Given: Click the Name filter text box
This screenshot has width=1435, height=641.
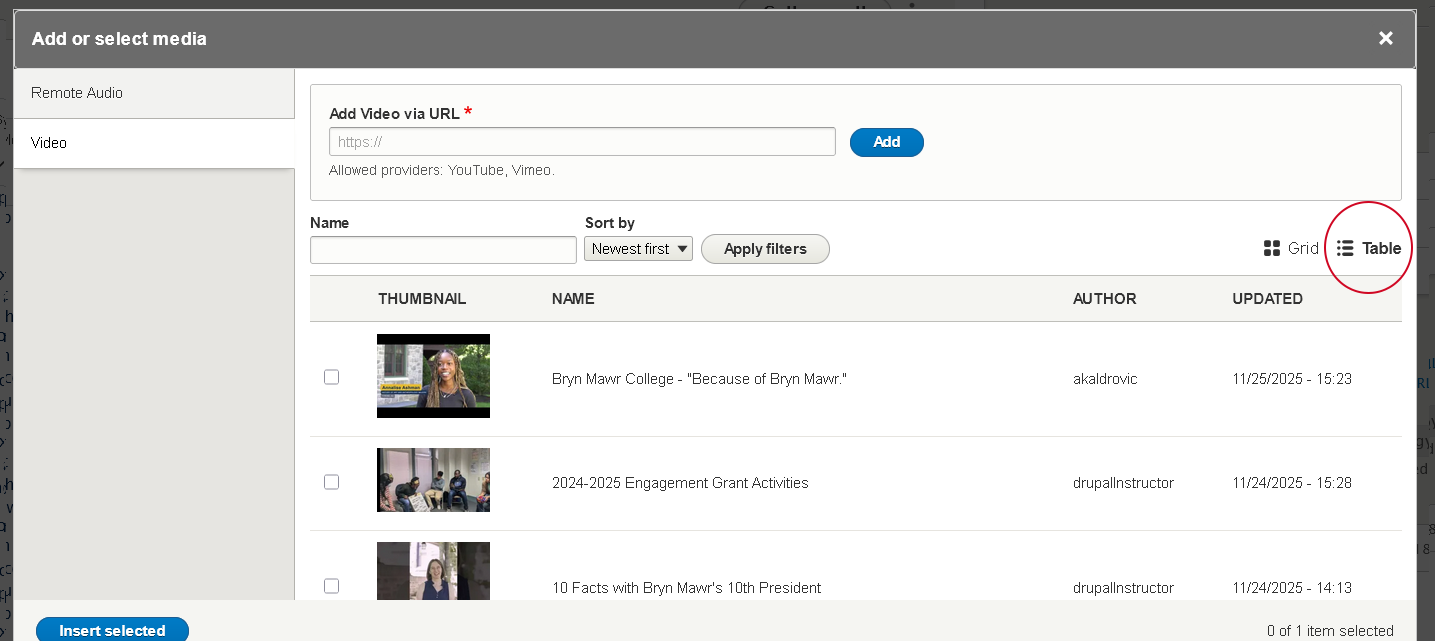Looking at the screenshot, I should (443, 250).
